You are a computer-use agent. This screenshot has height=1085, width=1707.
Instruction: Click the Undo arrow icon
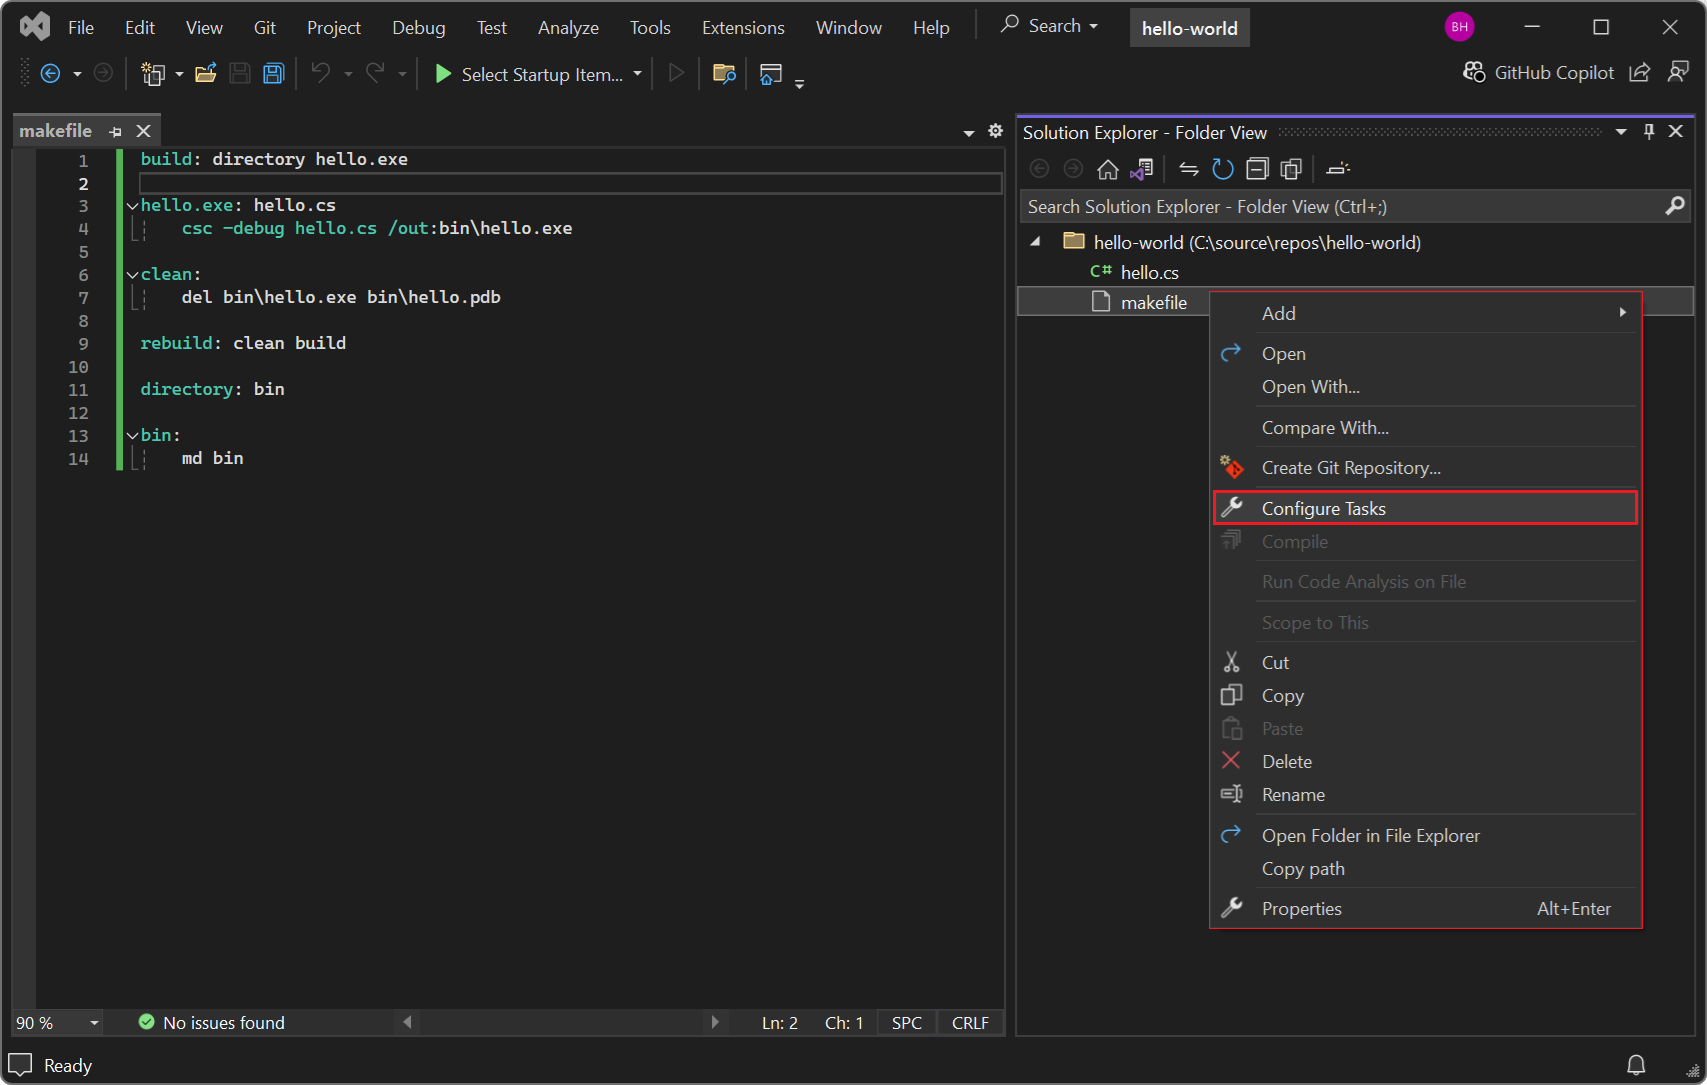321,73
